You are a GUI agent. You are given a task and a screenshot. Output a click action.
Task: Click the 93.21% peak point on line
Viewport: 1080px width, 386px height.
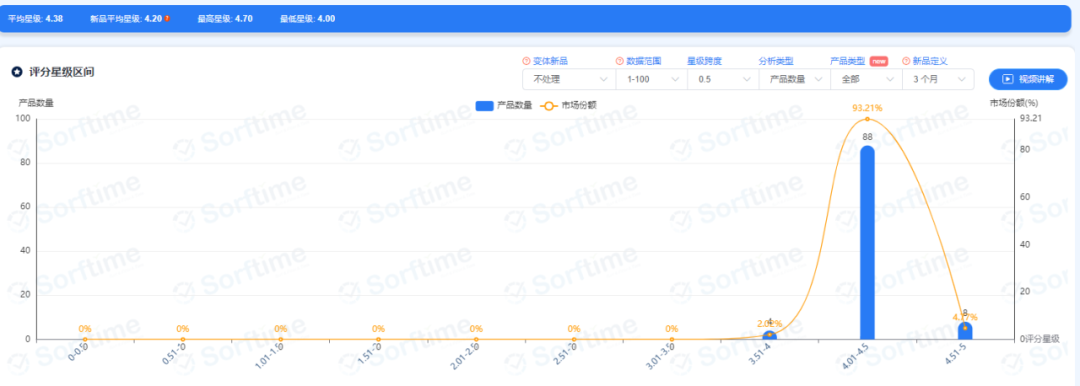pyautogui.click(x=867, y=119)
